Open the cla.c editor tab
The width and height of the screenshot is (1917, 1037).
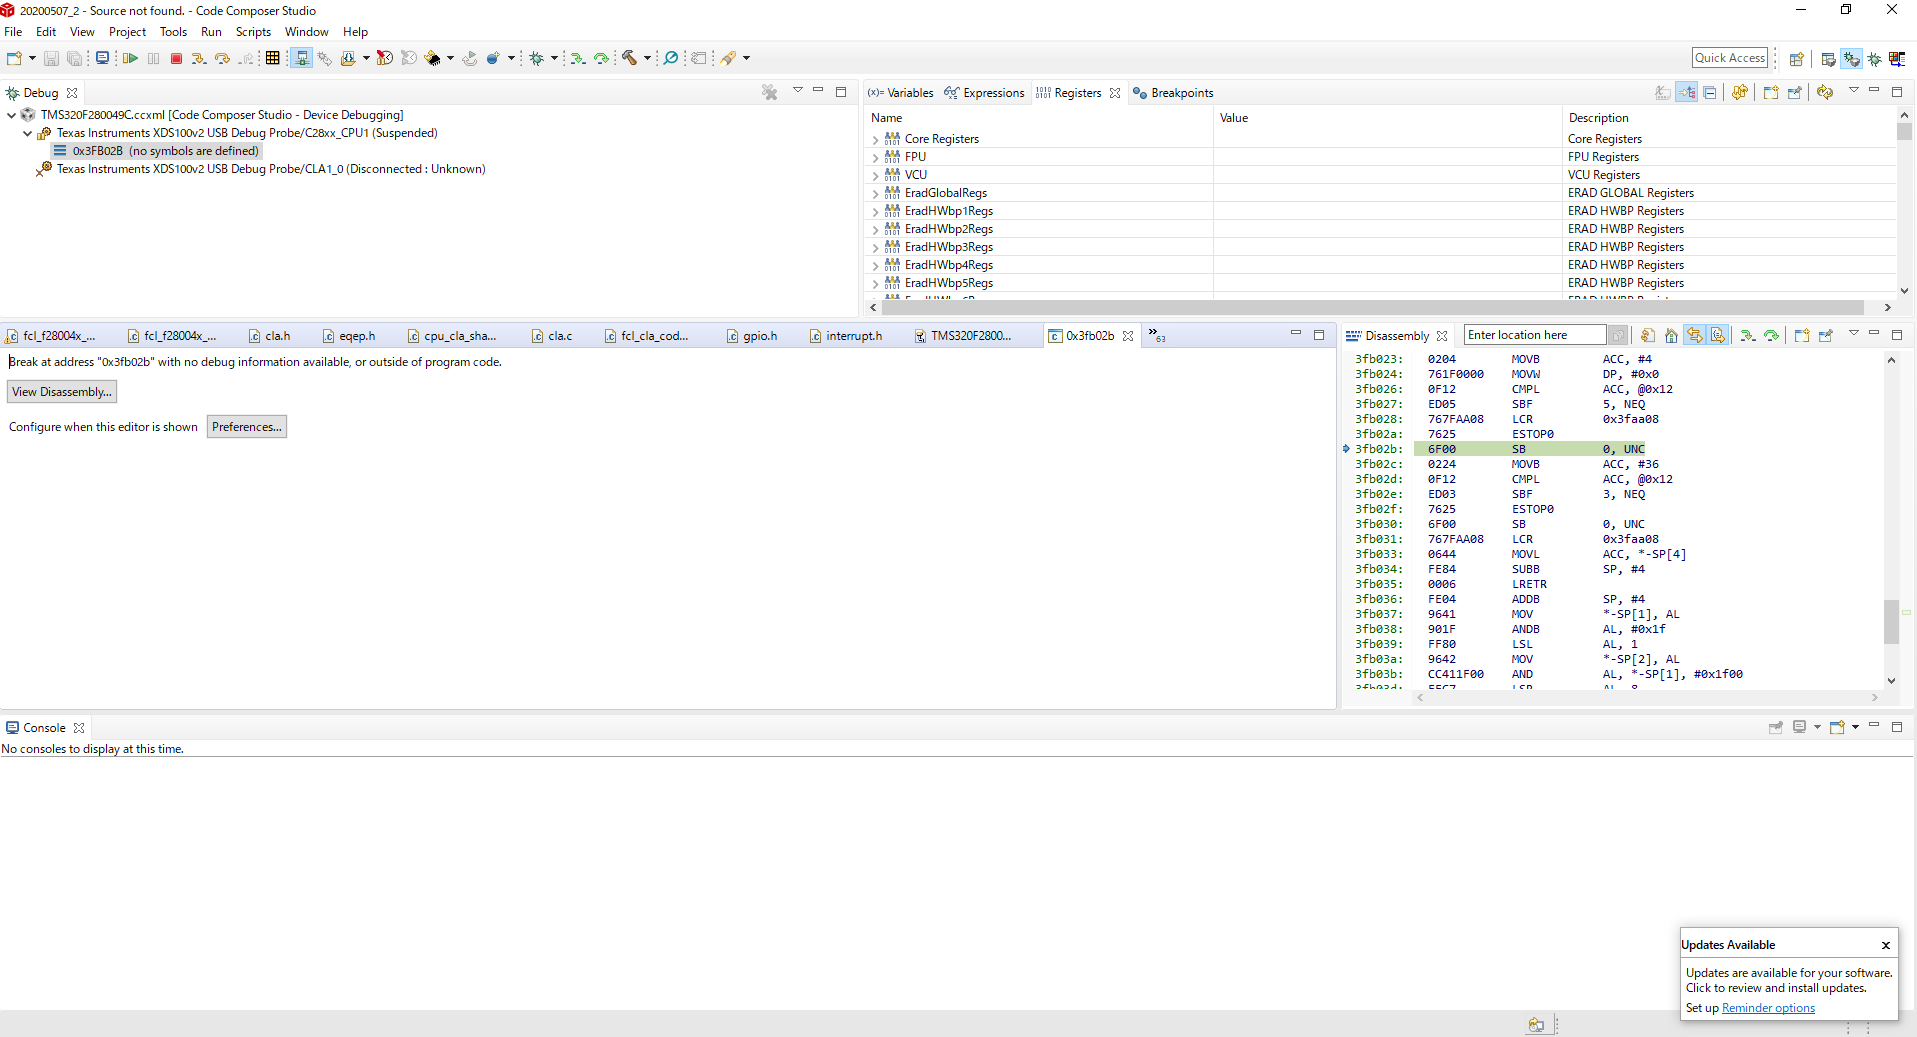[x=552, y=336]
